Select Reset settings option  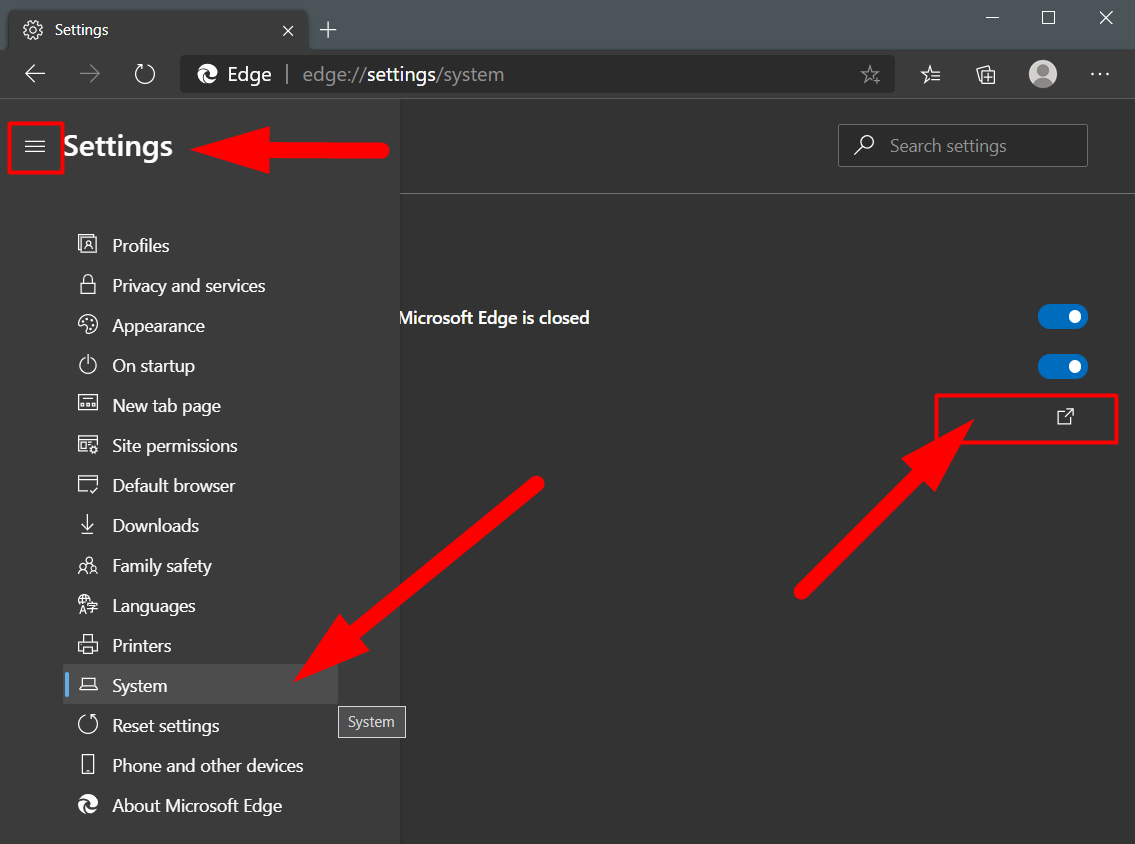coord(165,726)
